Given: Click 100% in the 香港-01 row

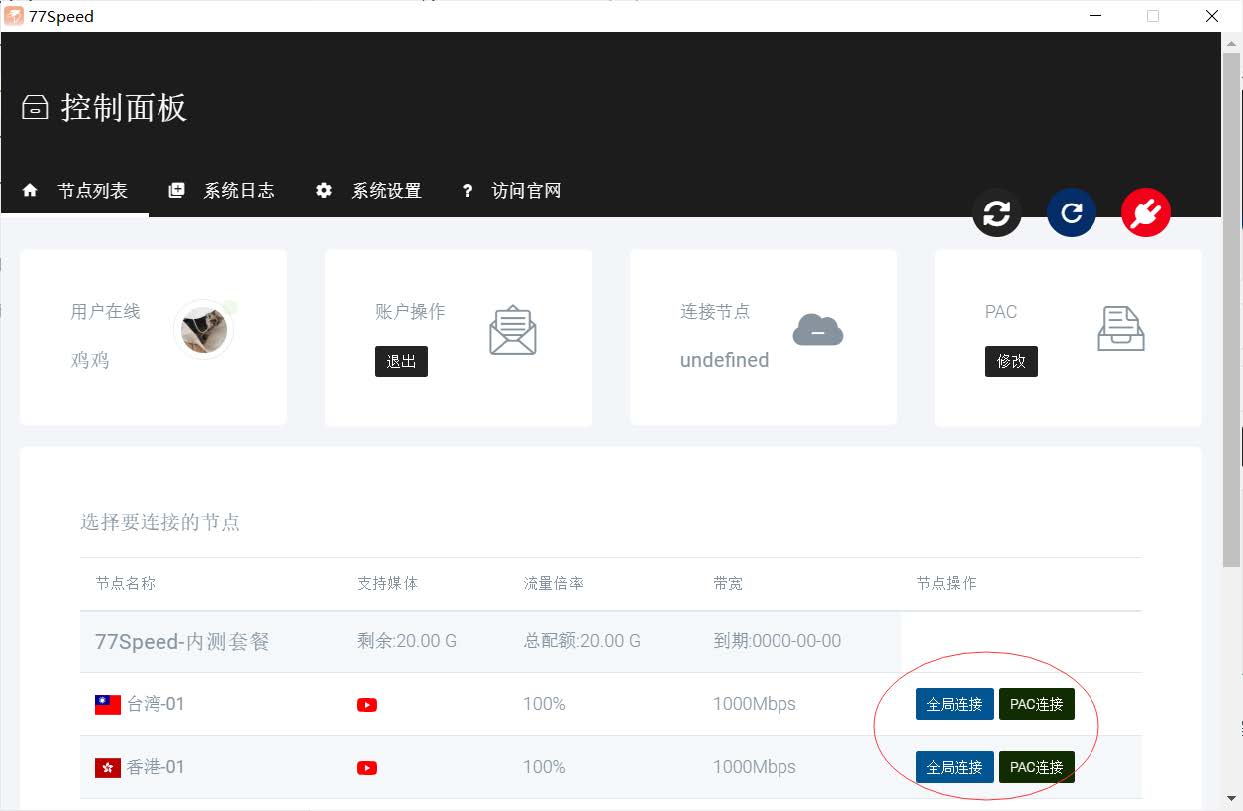Looking at the screenshot, I should tap(544, 767).
